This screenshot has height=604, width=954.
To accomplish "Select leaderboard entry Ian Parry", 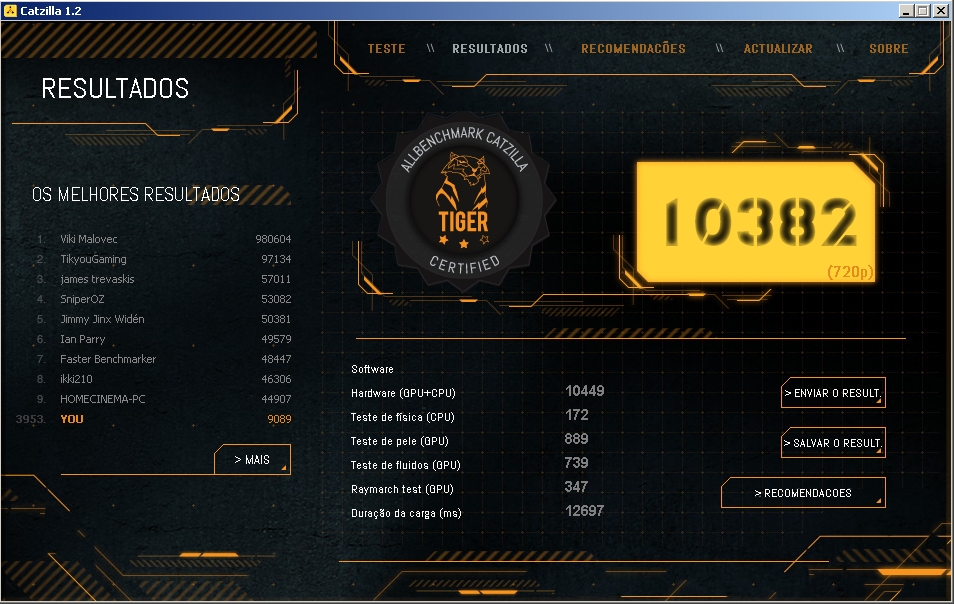I will tap(164, 339).
